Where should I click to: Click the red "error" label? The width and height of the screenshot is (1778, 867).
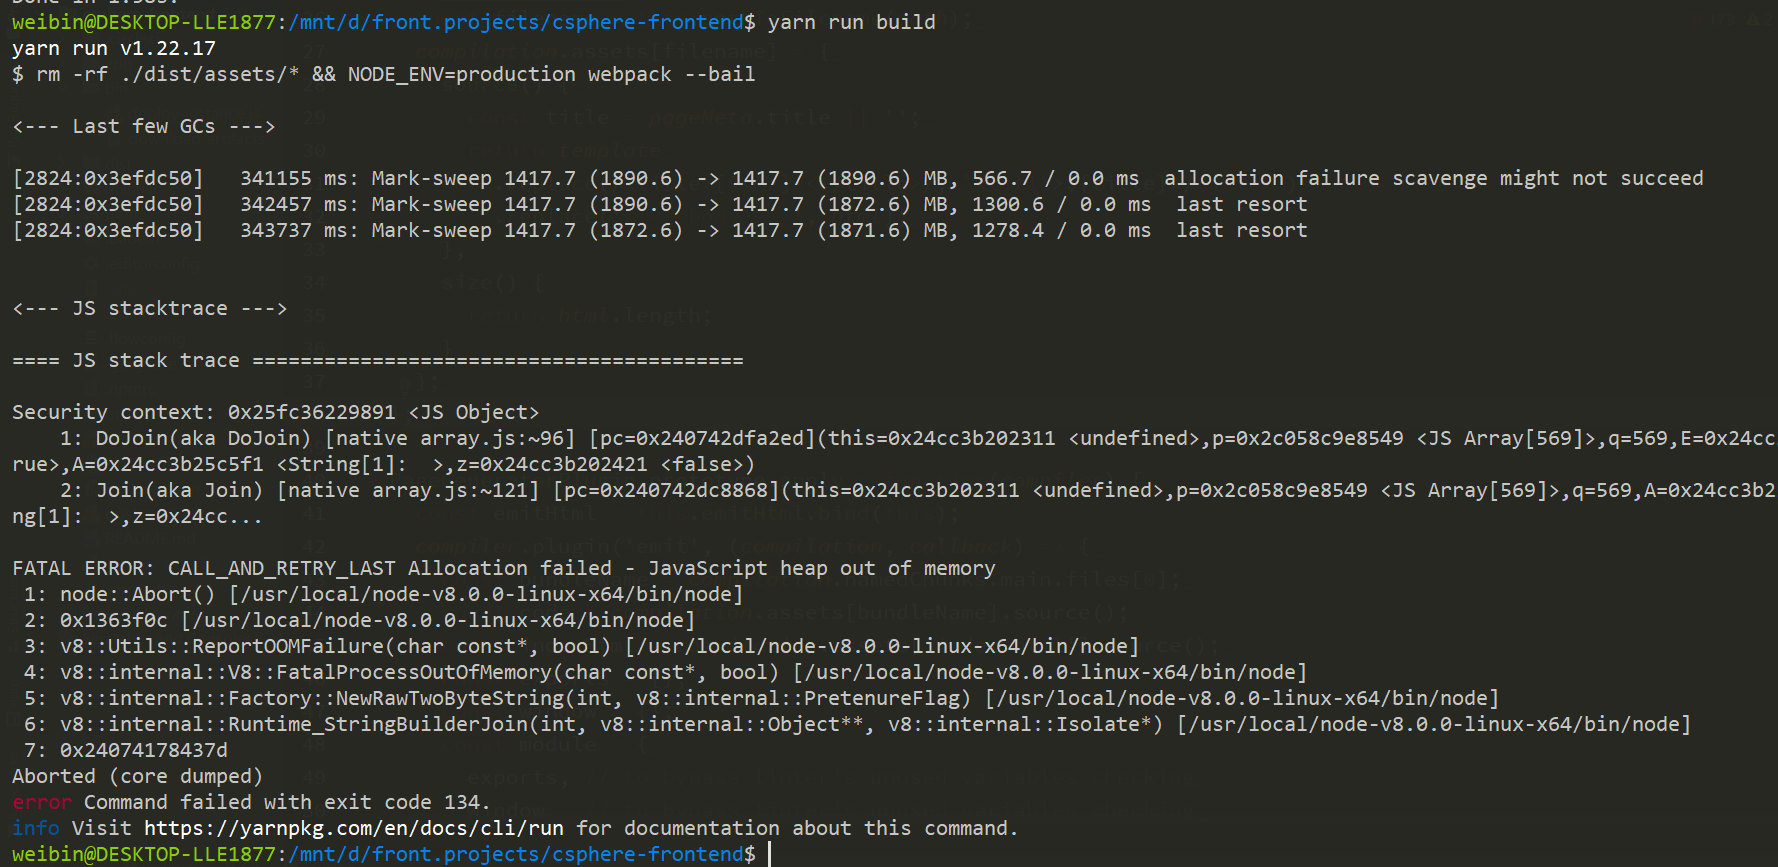click(41, 802)
